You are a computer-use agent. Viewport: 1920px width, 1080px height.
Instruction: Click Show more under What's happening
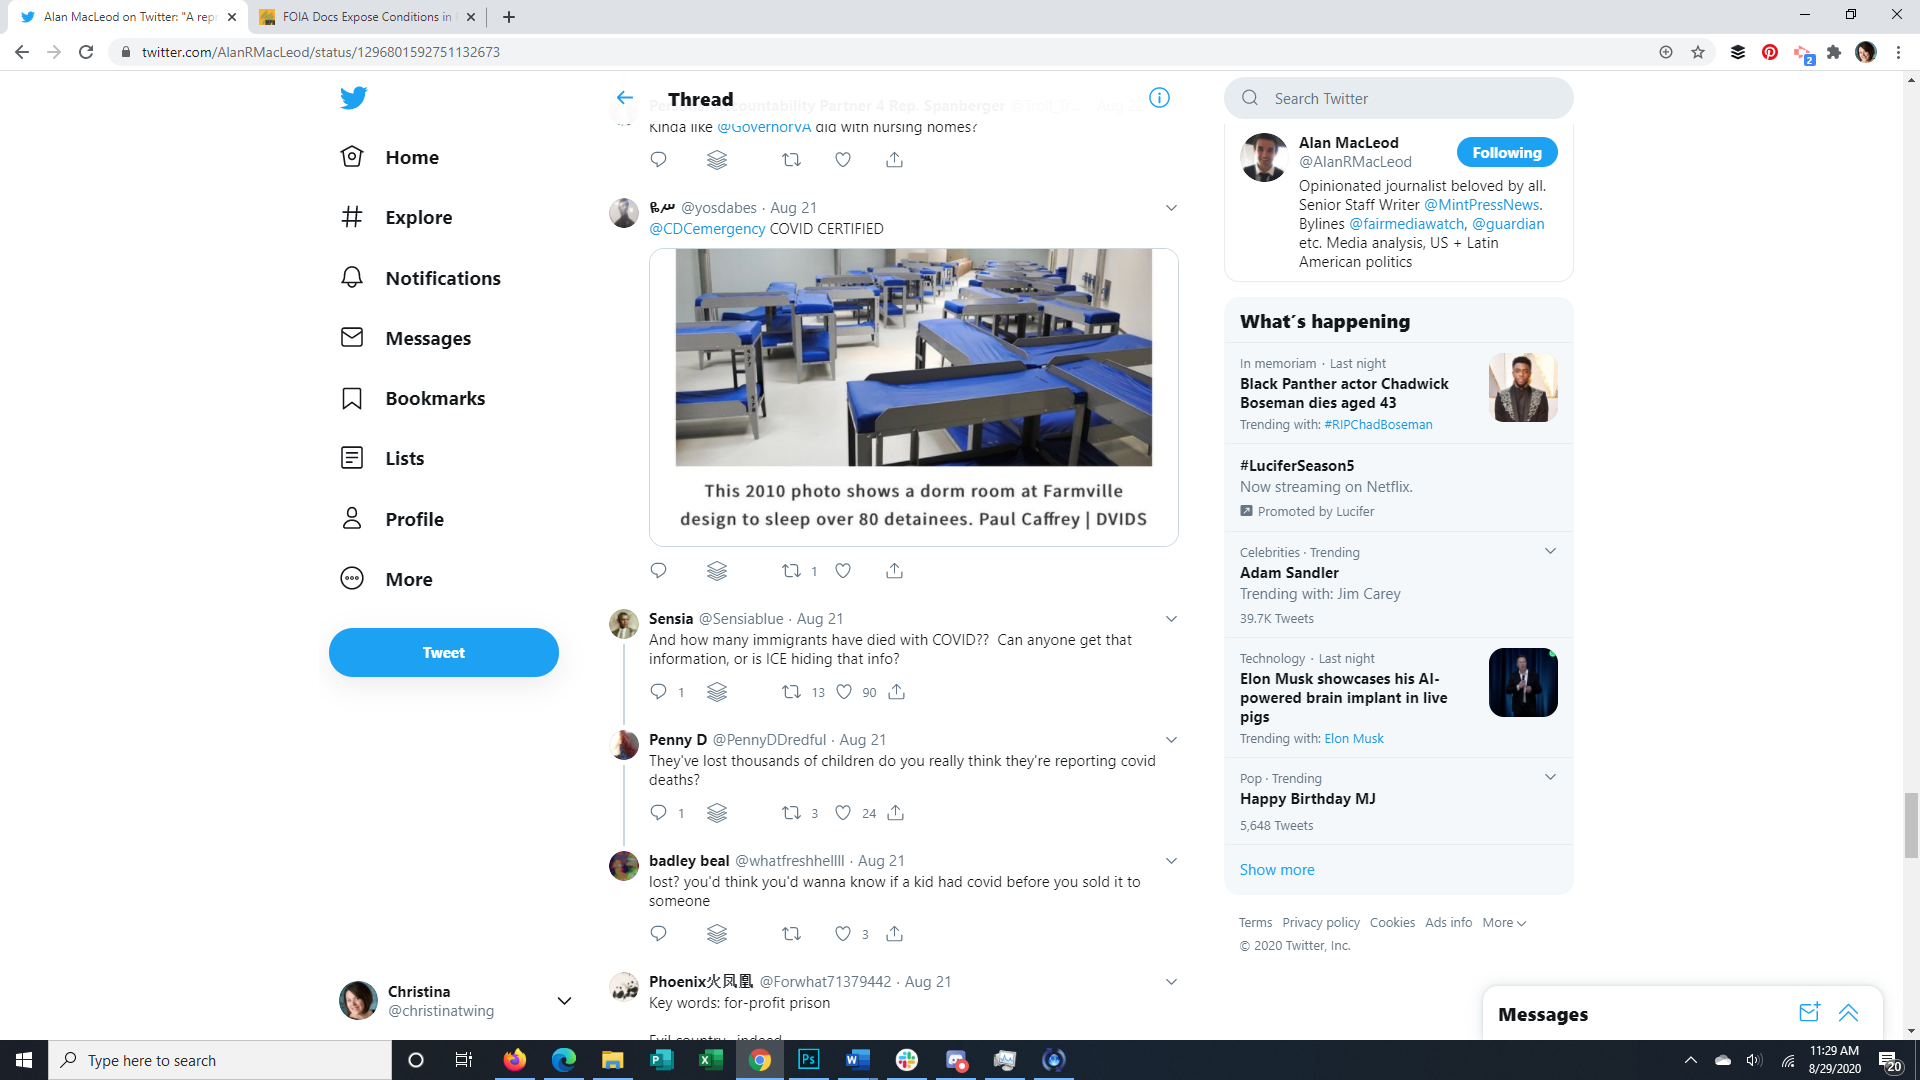(x=1277, y=870)
